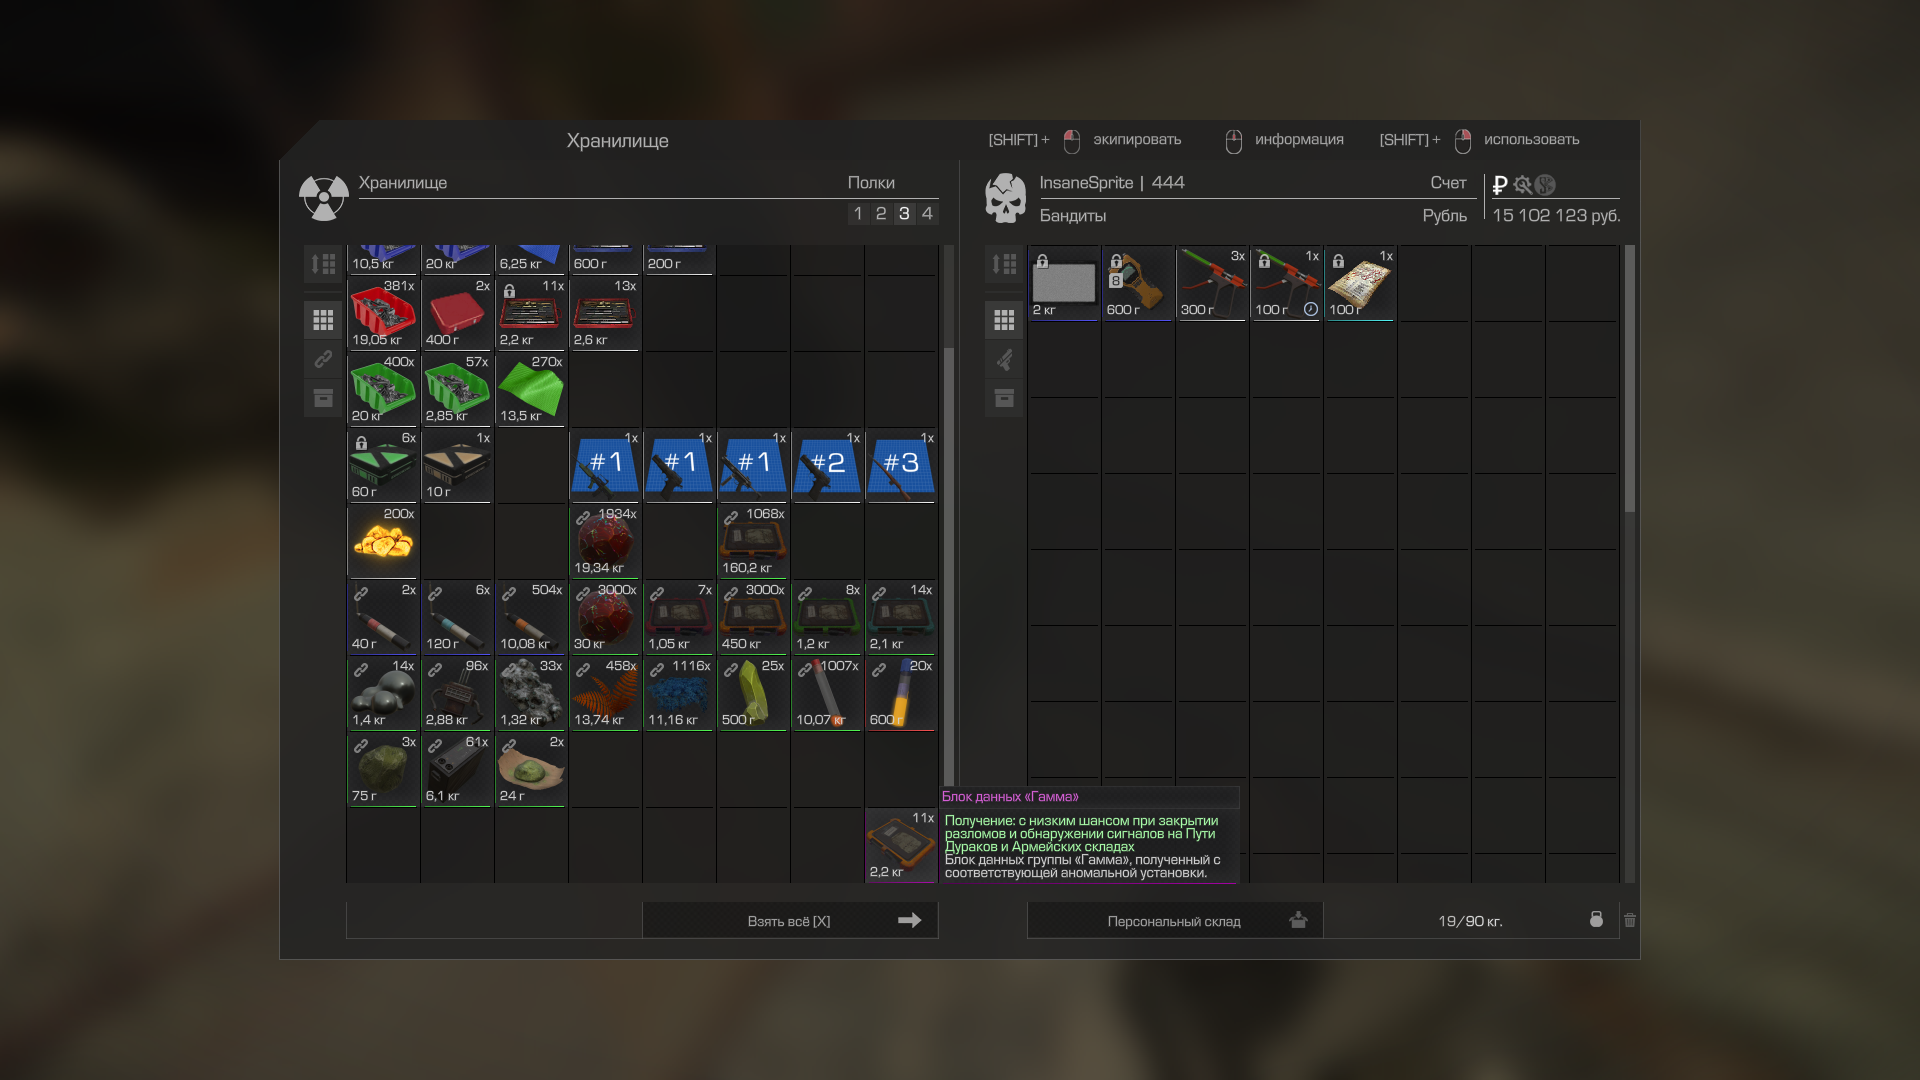
Task: Select locked red toolbox 11x 2,2 кг
Action: click(x=531, y=313)
